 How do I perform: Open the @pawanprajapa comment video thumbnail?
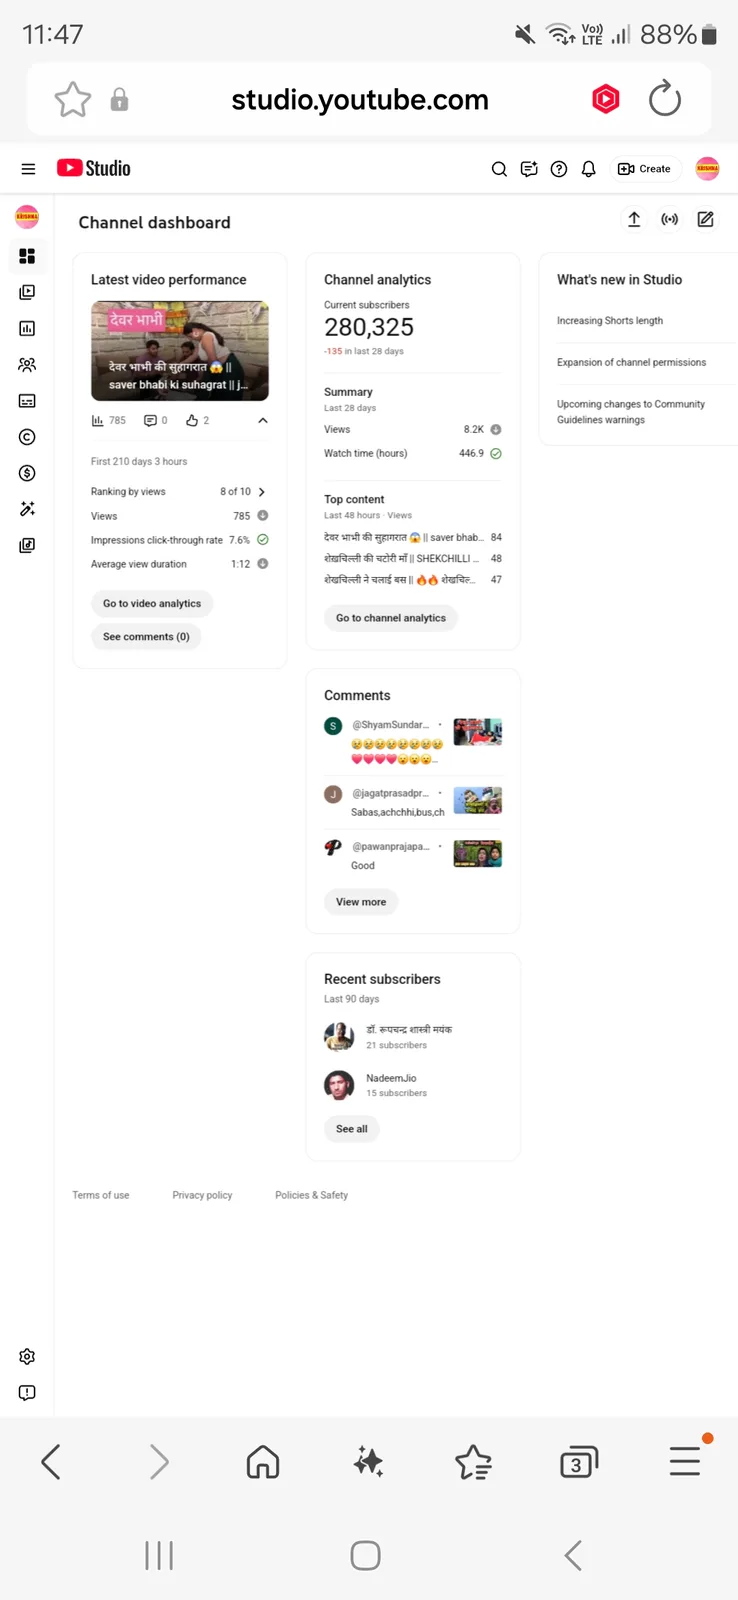click(x=478, y=853)
